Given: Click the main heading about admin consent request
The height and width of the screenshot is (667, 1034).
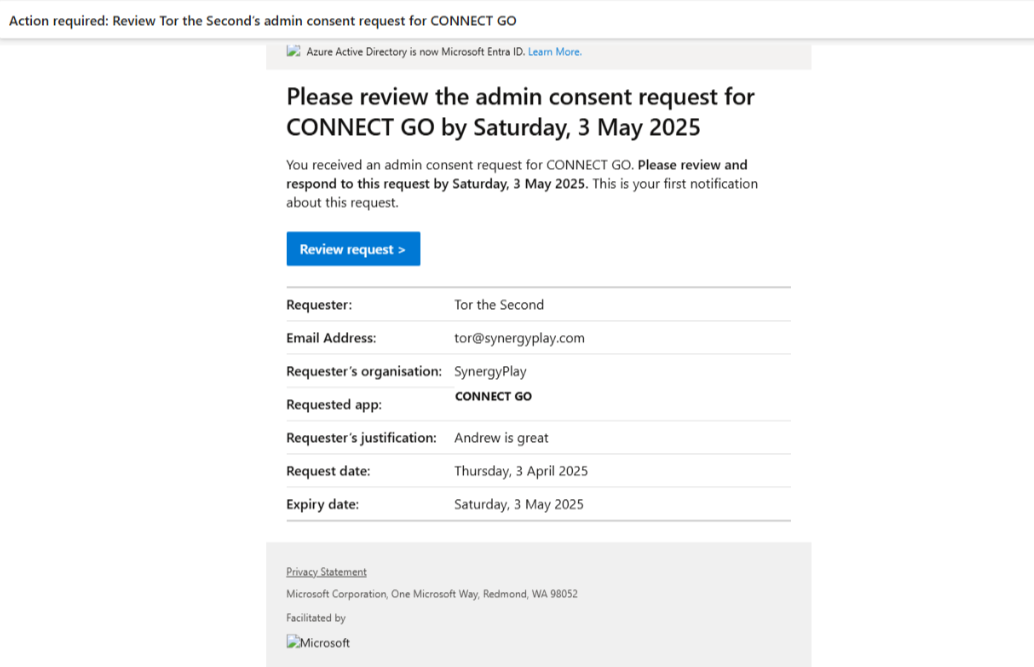Looking at the screenshot, I should click(x=520, y=111).
